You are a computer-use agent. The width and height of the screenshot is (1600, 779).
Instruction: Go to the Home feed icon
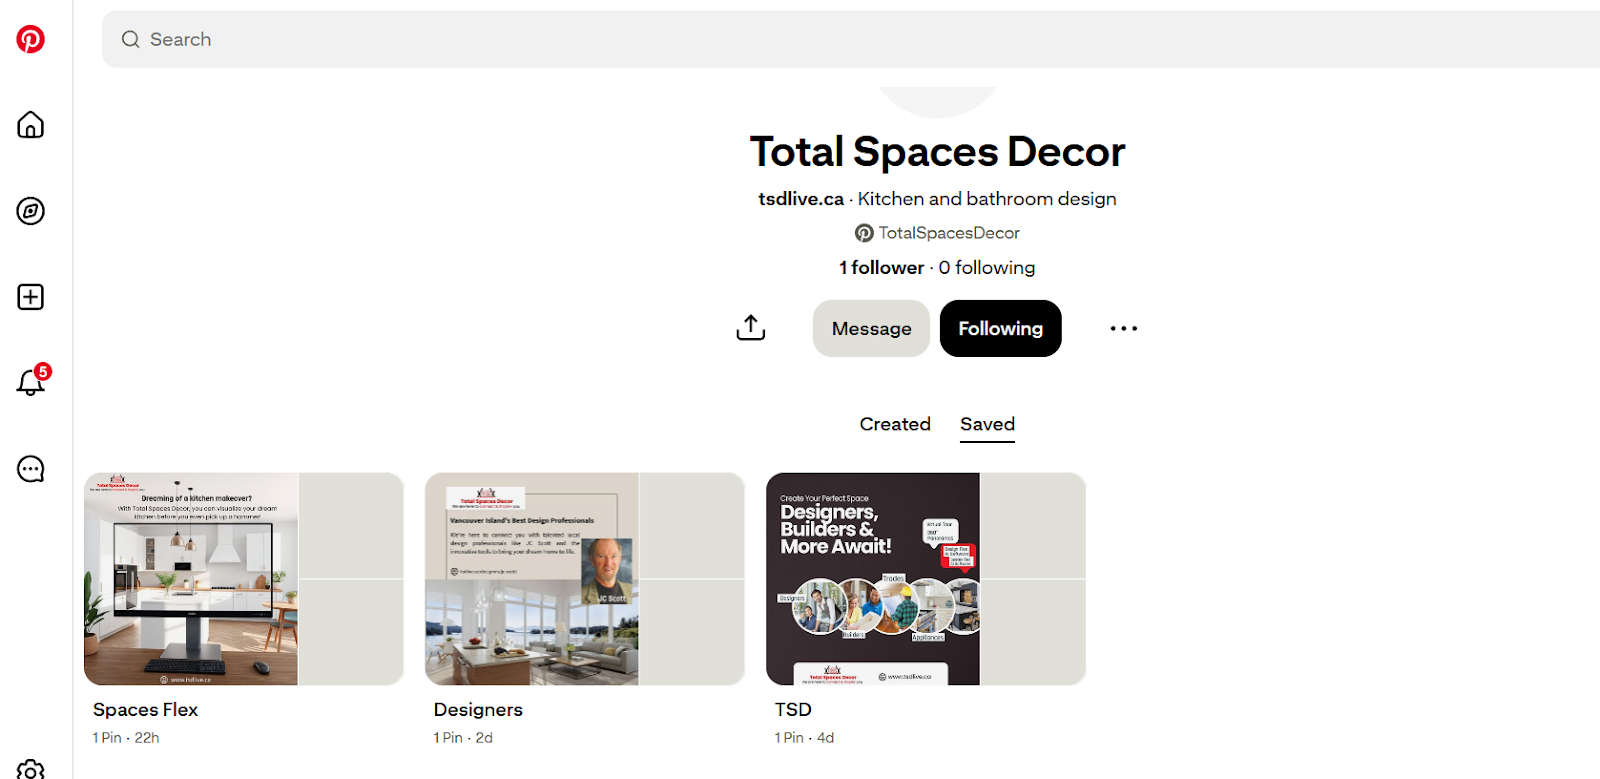31,125
